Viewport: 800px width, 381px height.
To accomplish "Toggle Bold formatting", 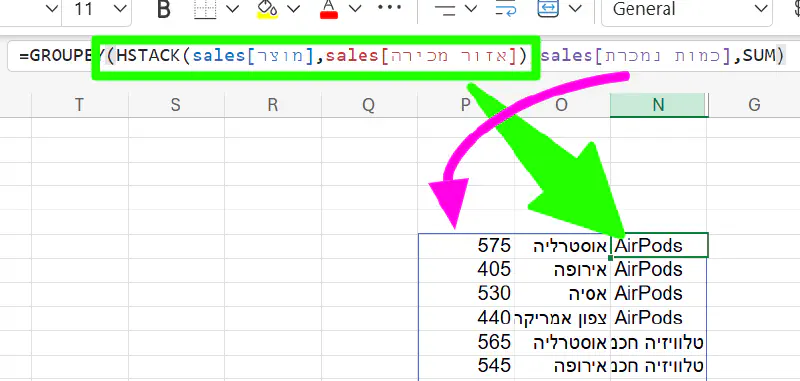I will 163,9.
